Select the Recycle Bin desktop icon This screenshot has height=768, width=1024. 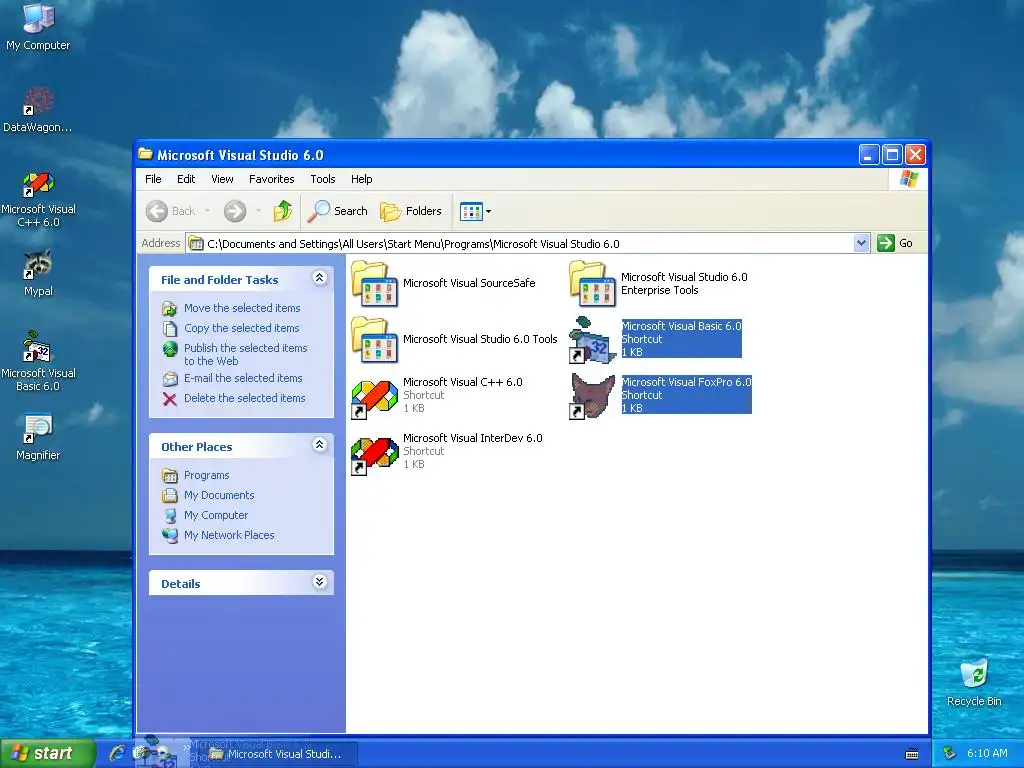pyautogui.click(x=974, y=682)
